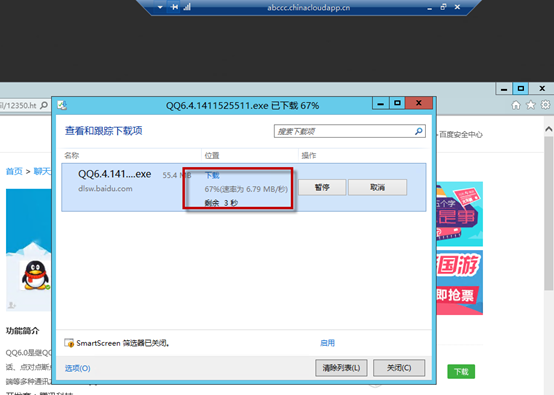Click the dlsw.baidu.com source text
554x395 pixels.
click(x=105, y=189)
